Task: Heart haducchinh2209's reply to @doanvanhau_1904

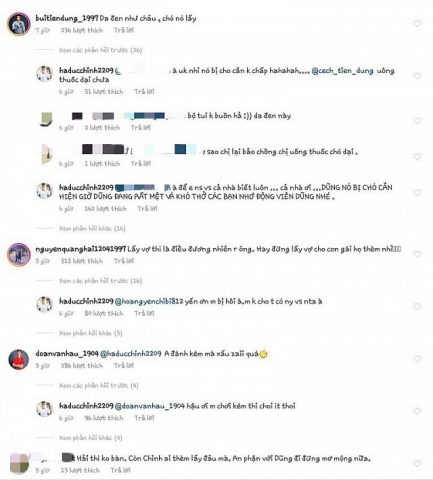Action: (x=417, y=411)
